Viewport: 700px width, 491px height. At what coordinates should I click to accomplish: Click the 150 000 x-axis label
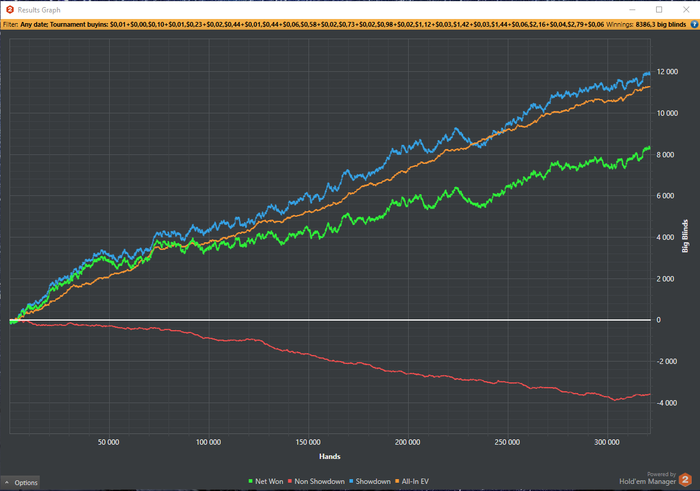(308, 442)
